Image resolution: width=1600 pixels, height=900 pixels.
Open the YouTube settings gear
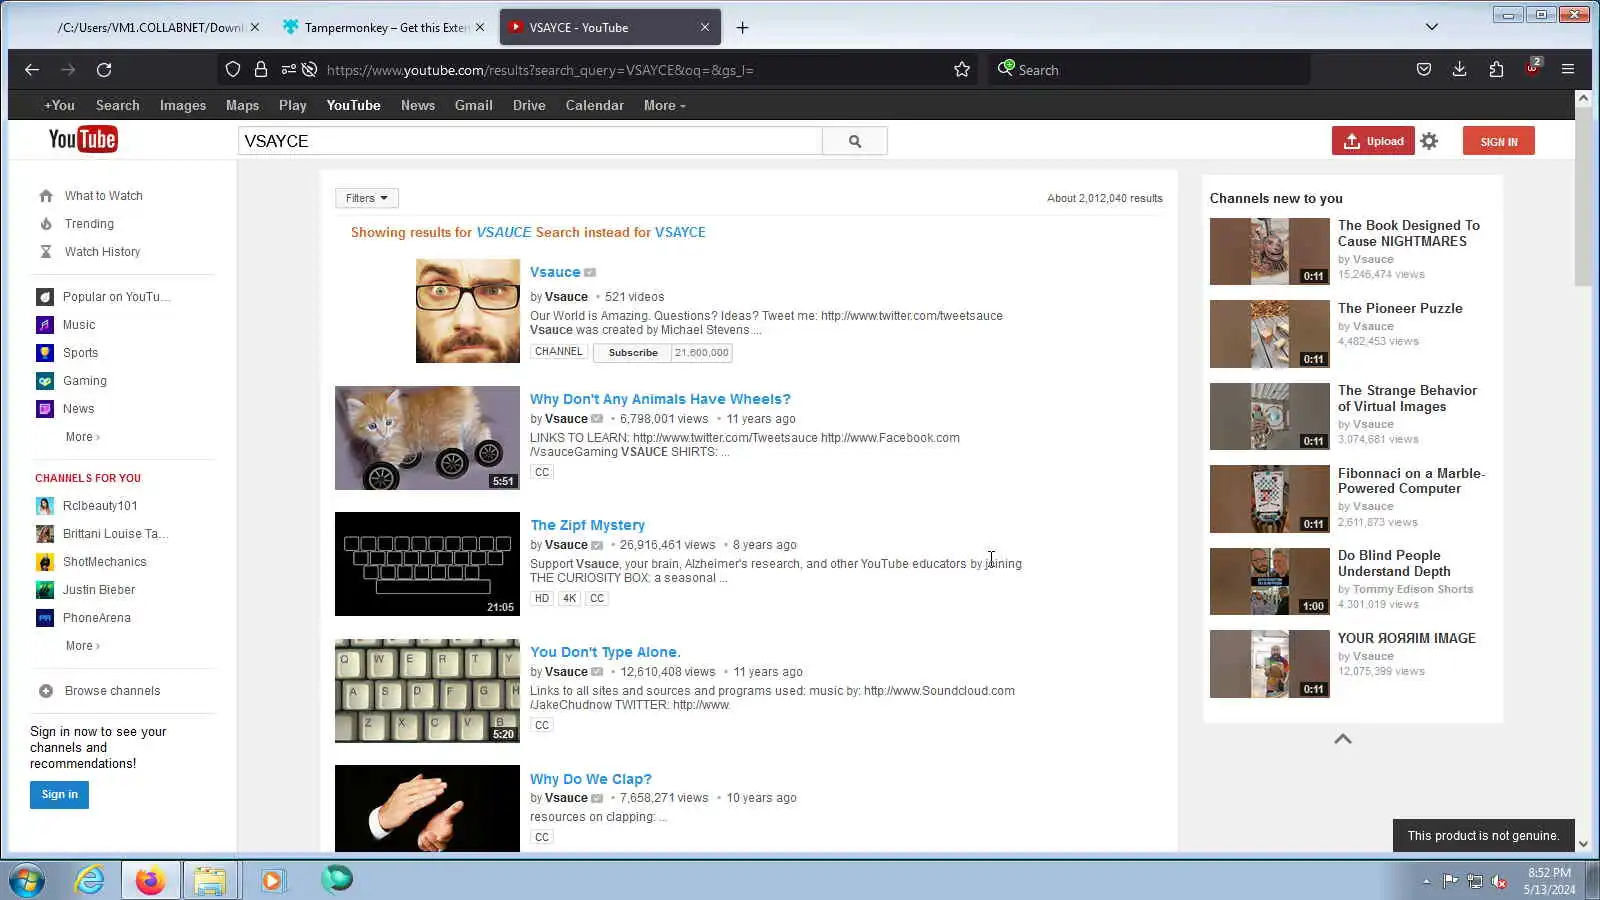click(x=1429, y=141)
